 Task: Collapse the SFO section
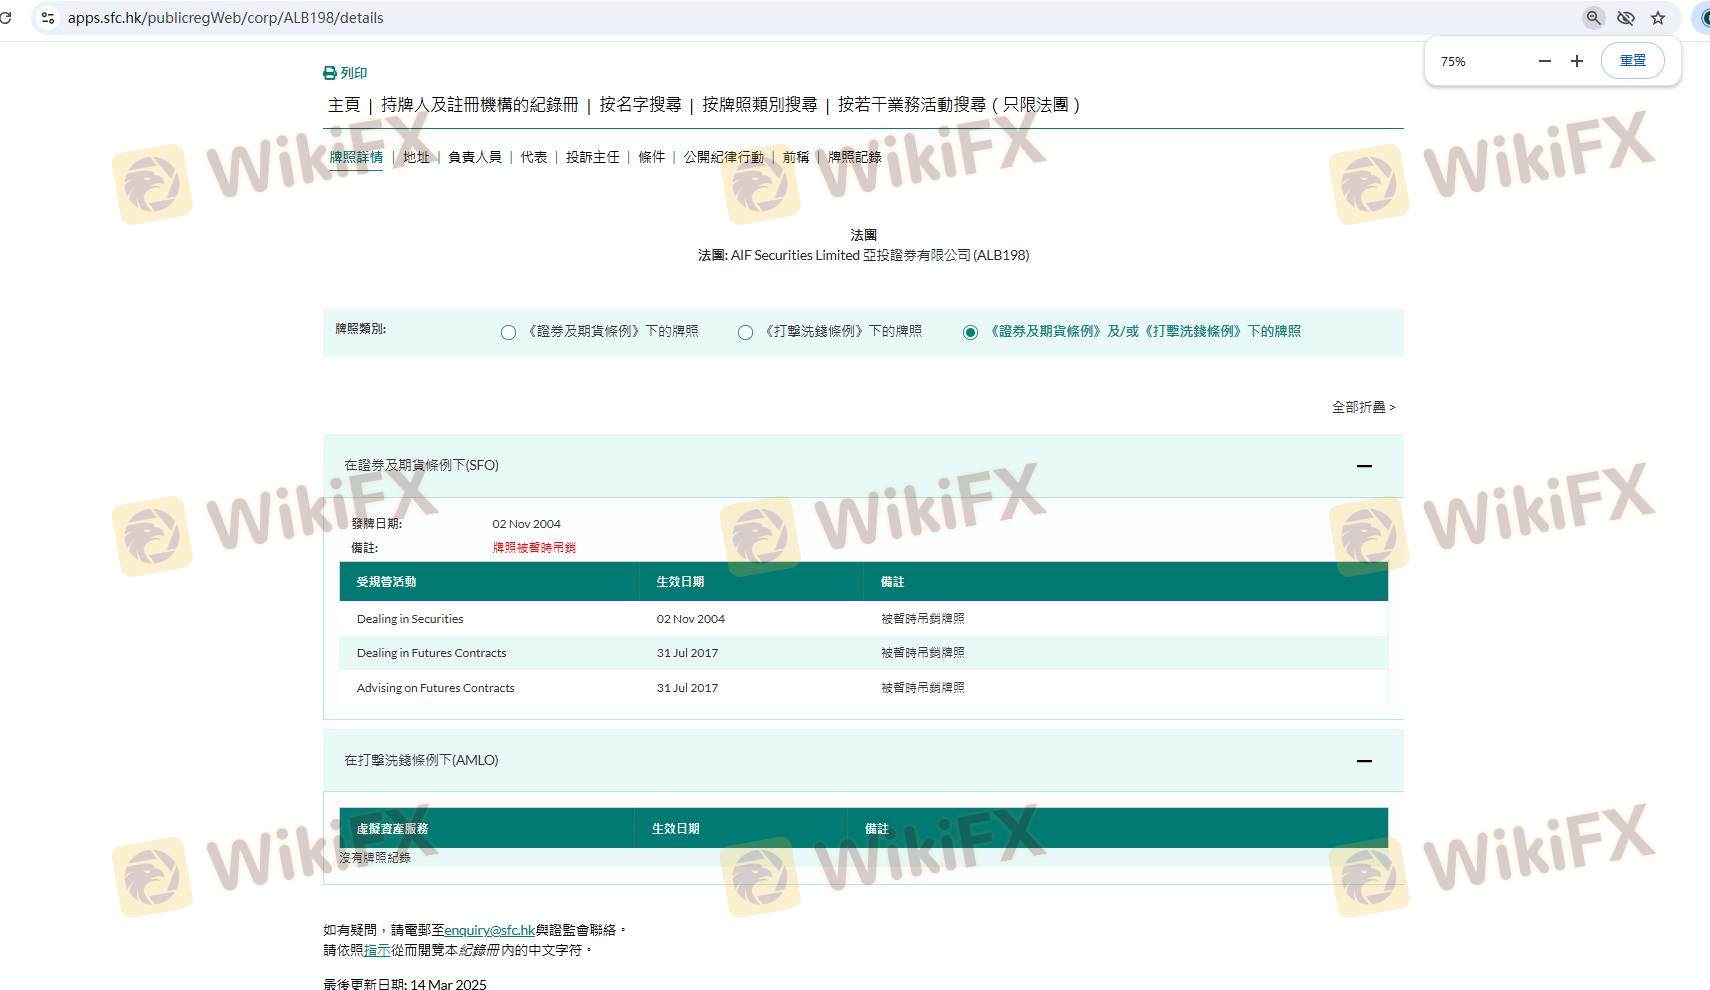(1364, 466)
